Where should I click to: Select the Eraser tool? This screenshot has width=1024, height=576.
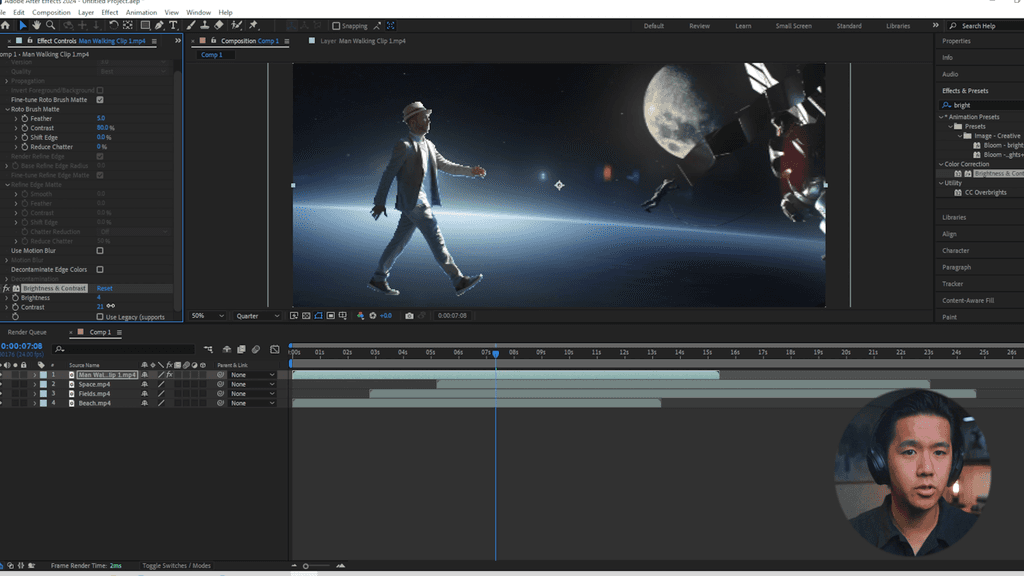219,25
